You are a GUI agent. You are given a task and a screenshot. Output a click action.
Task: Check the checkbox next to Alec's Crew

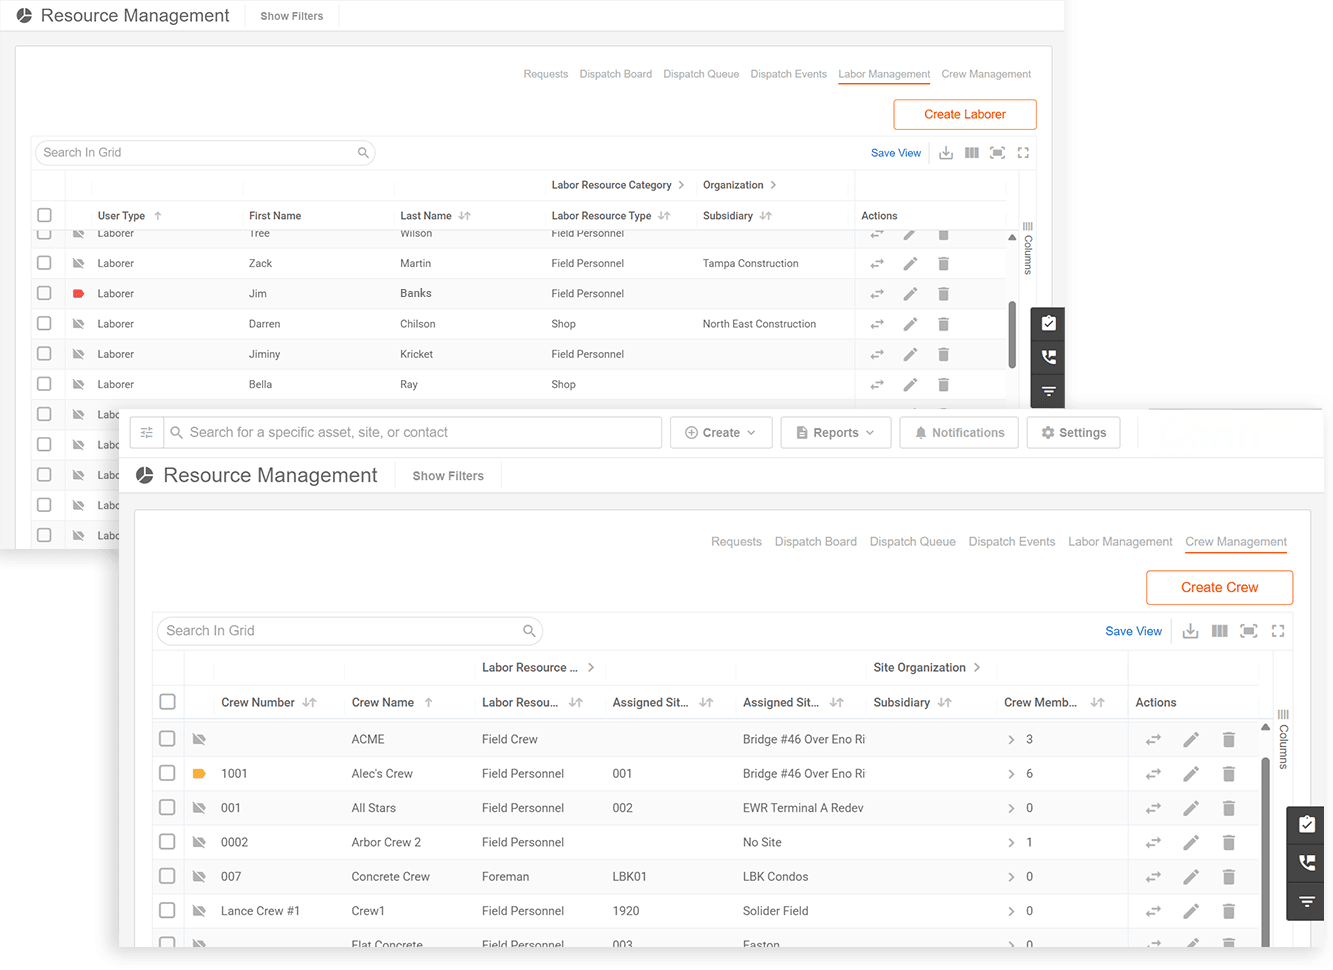(167, 773)
